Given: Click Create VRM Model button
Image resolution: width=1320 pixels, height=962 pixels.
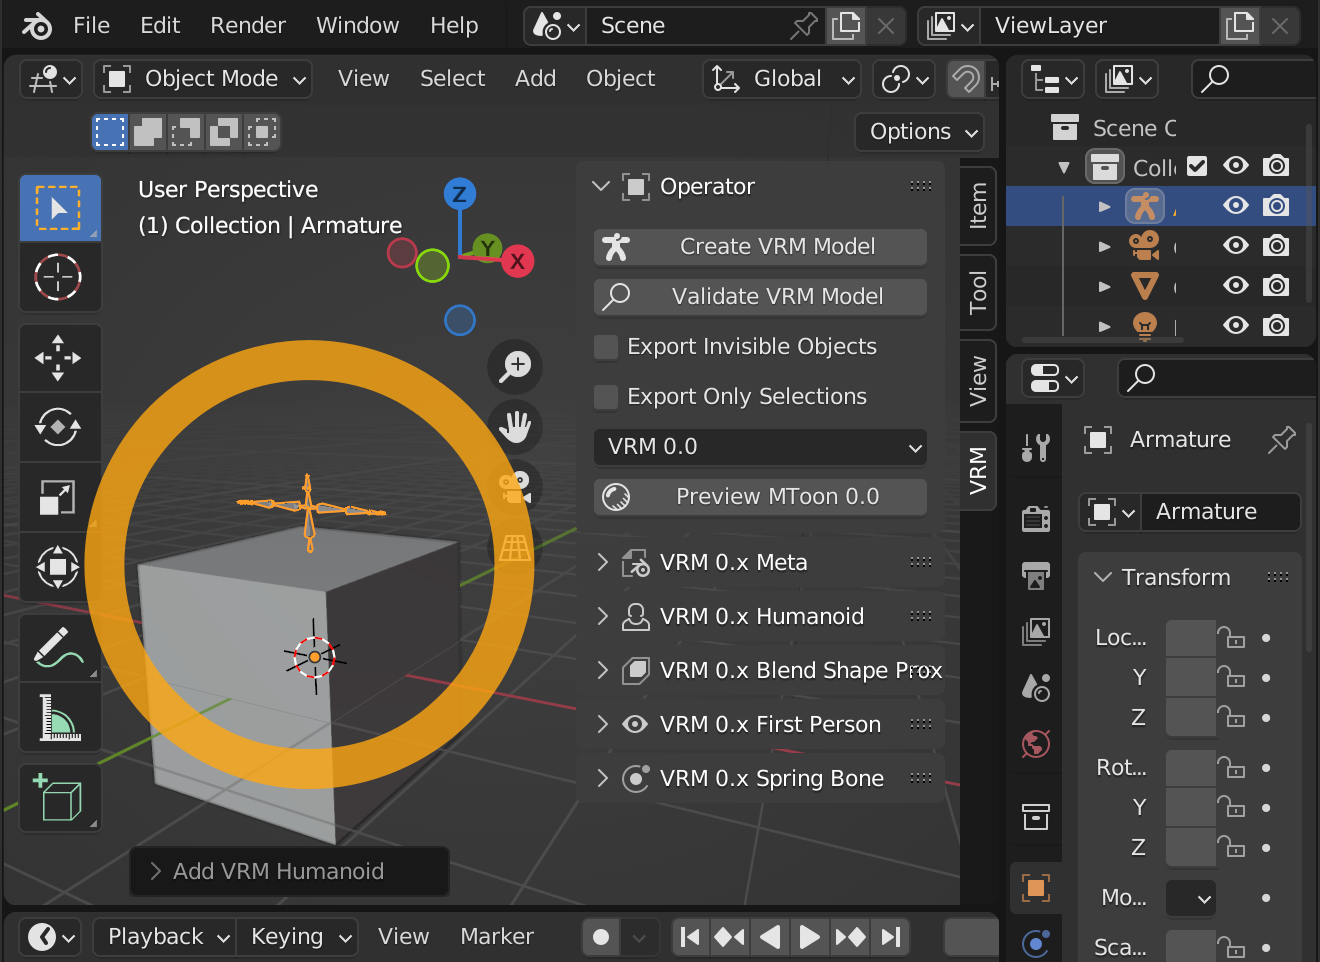Looking at the screenshot, I should coord(760,247).
